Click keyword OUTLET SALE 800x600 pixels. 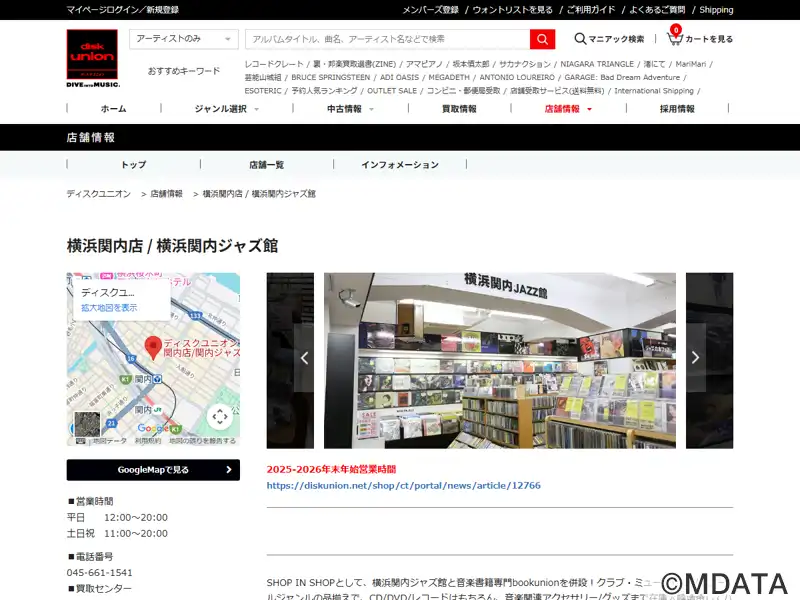392,90
